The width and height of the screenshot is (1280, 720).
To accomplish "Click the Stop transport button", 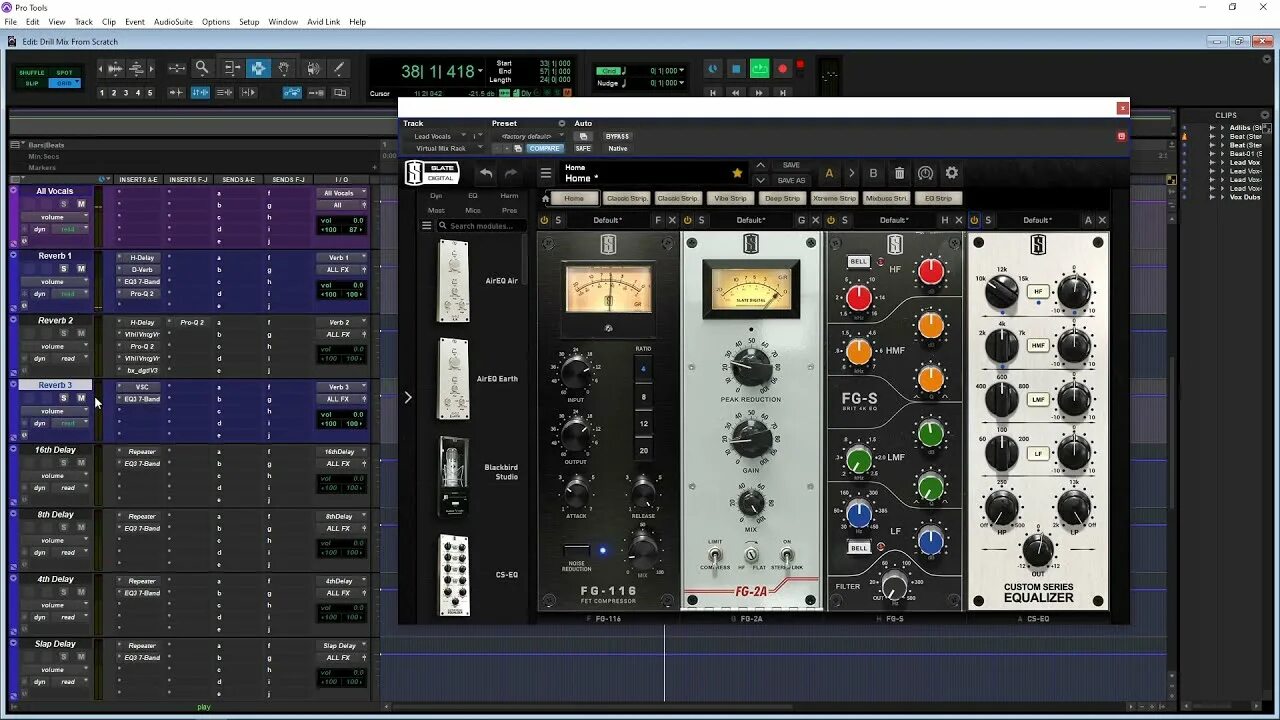I will (736, 69).
